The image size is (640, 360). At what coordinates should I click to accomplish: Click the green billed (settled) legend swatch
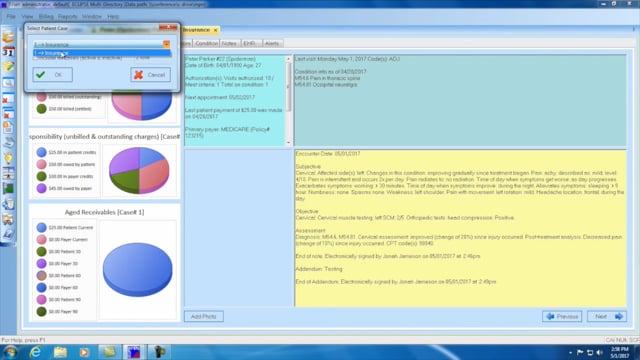point(41,109)
